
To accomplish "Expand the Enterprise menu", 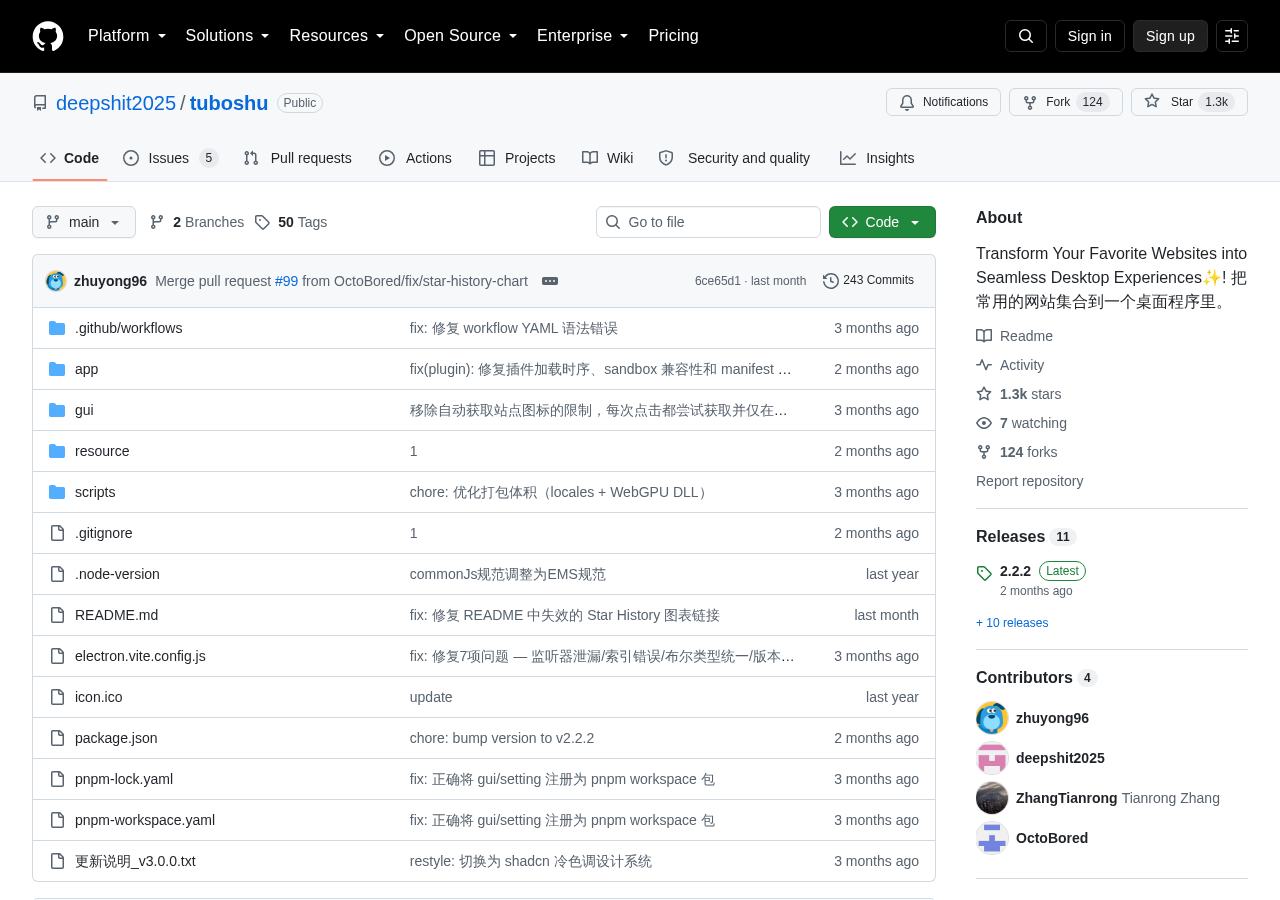I will click(x=583, y=36).
